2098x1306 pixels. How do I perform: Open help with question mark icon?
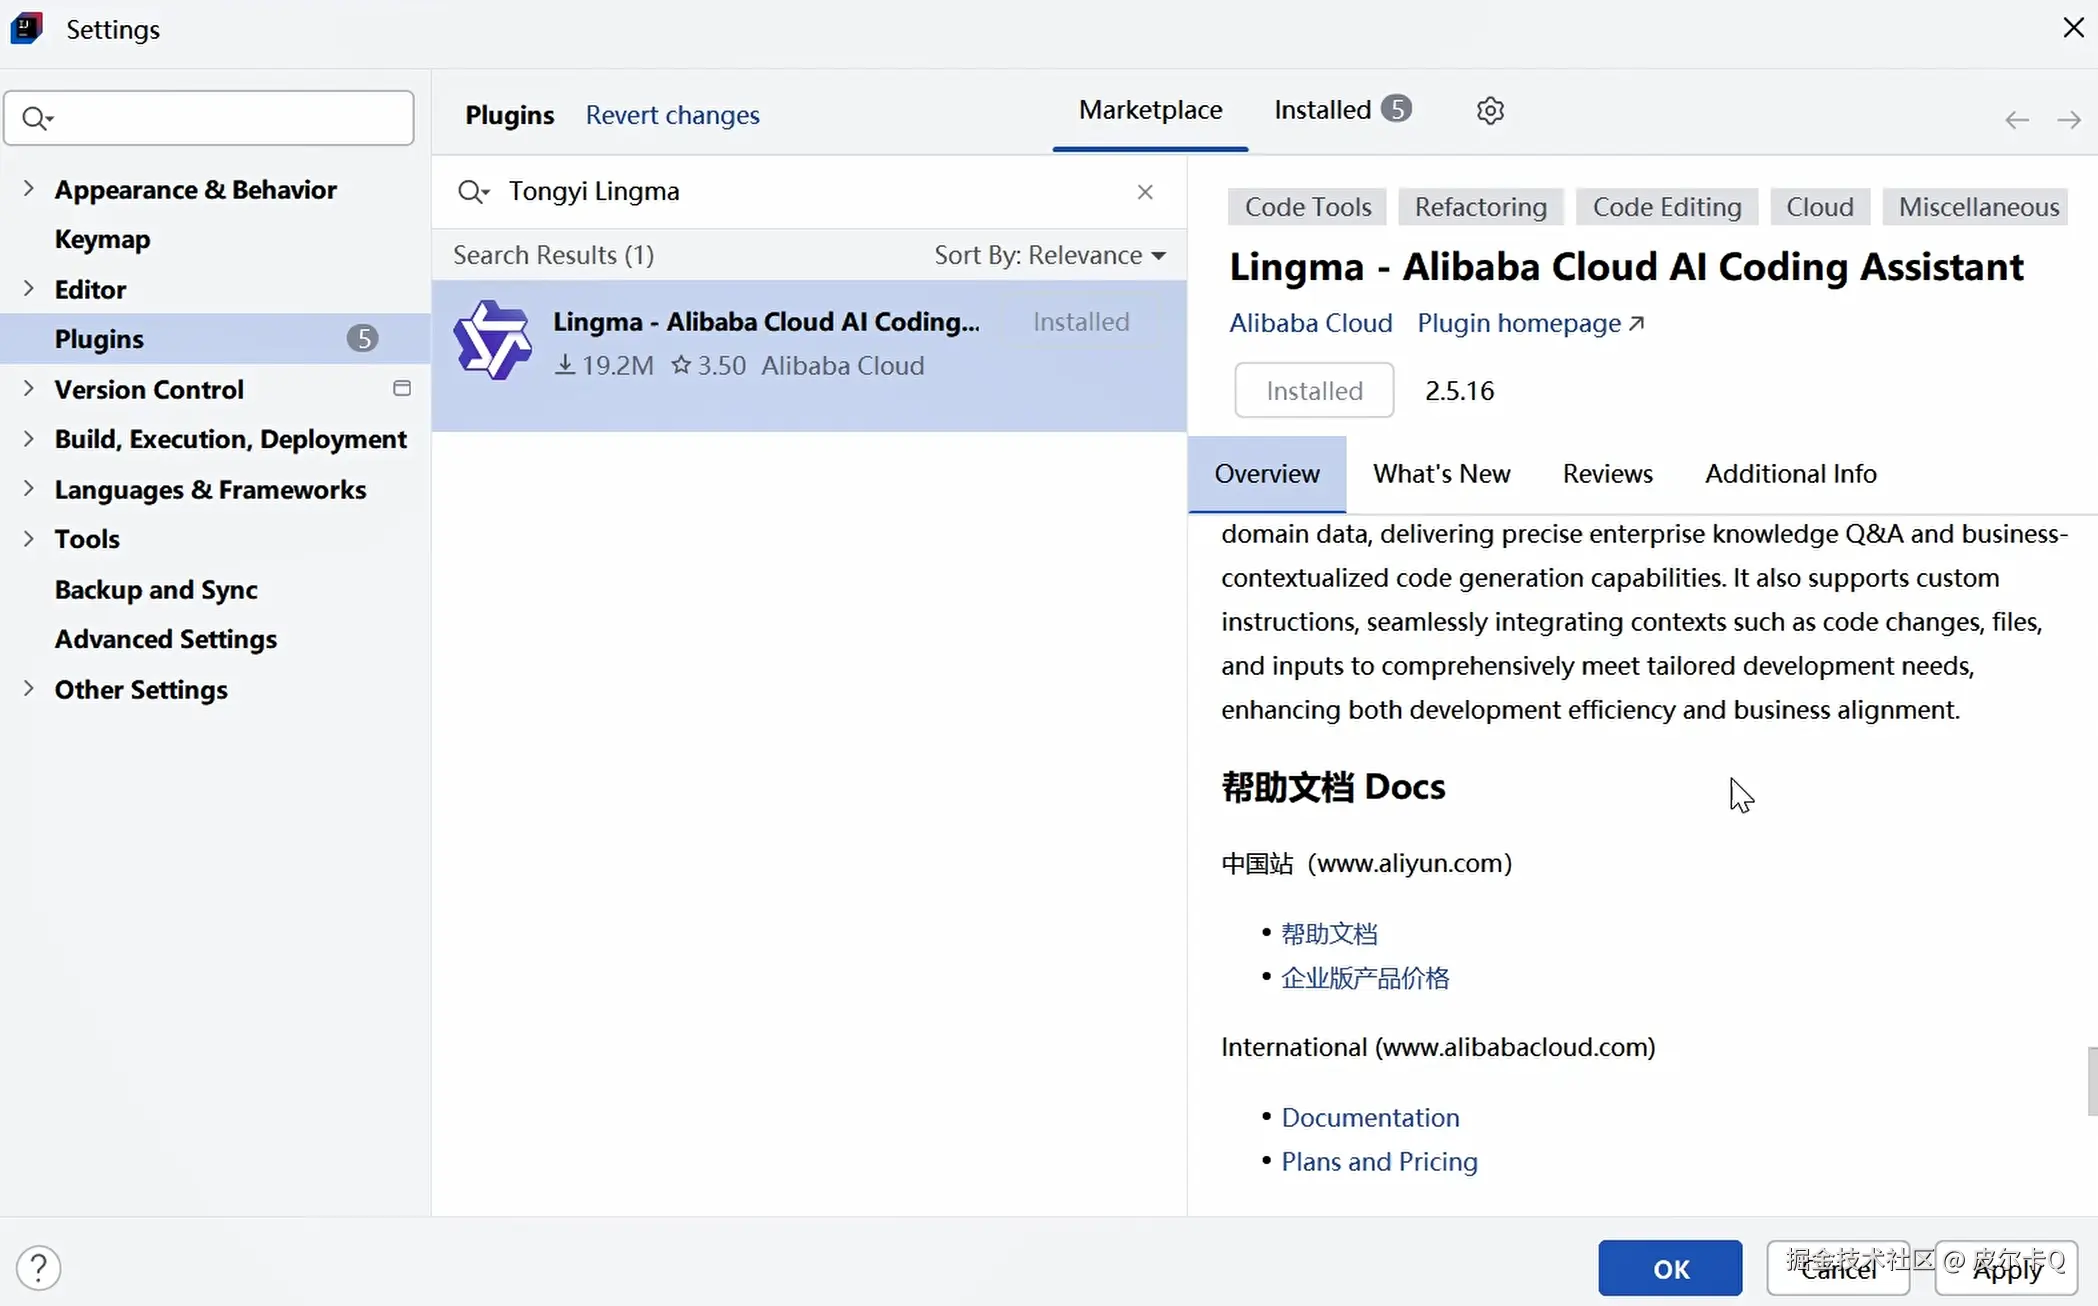pyautogui.click(x=39, y=1268)
